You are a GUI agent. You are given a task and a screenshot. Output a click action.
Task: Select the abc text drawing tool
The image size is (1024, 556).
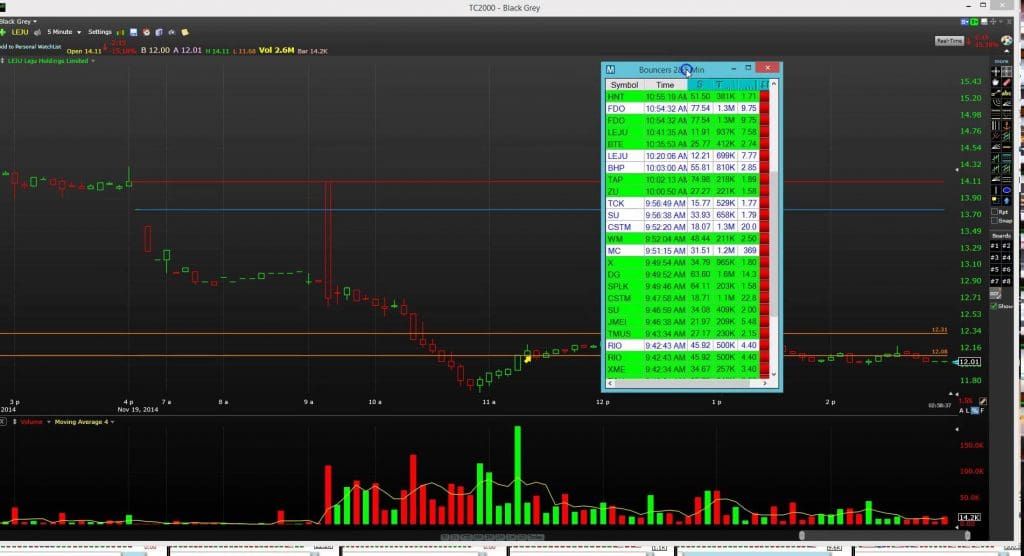point(1006,93)
